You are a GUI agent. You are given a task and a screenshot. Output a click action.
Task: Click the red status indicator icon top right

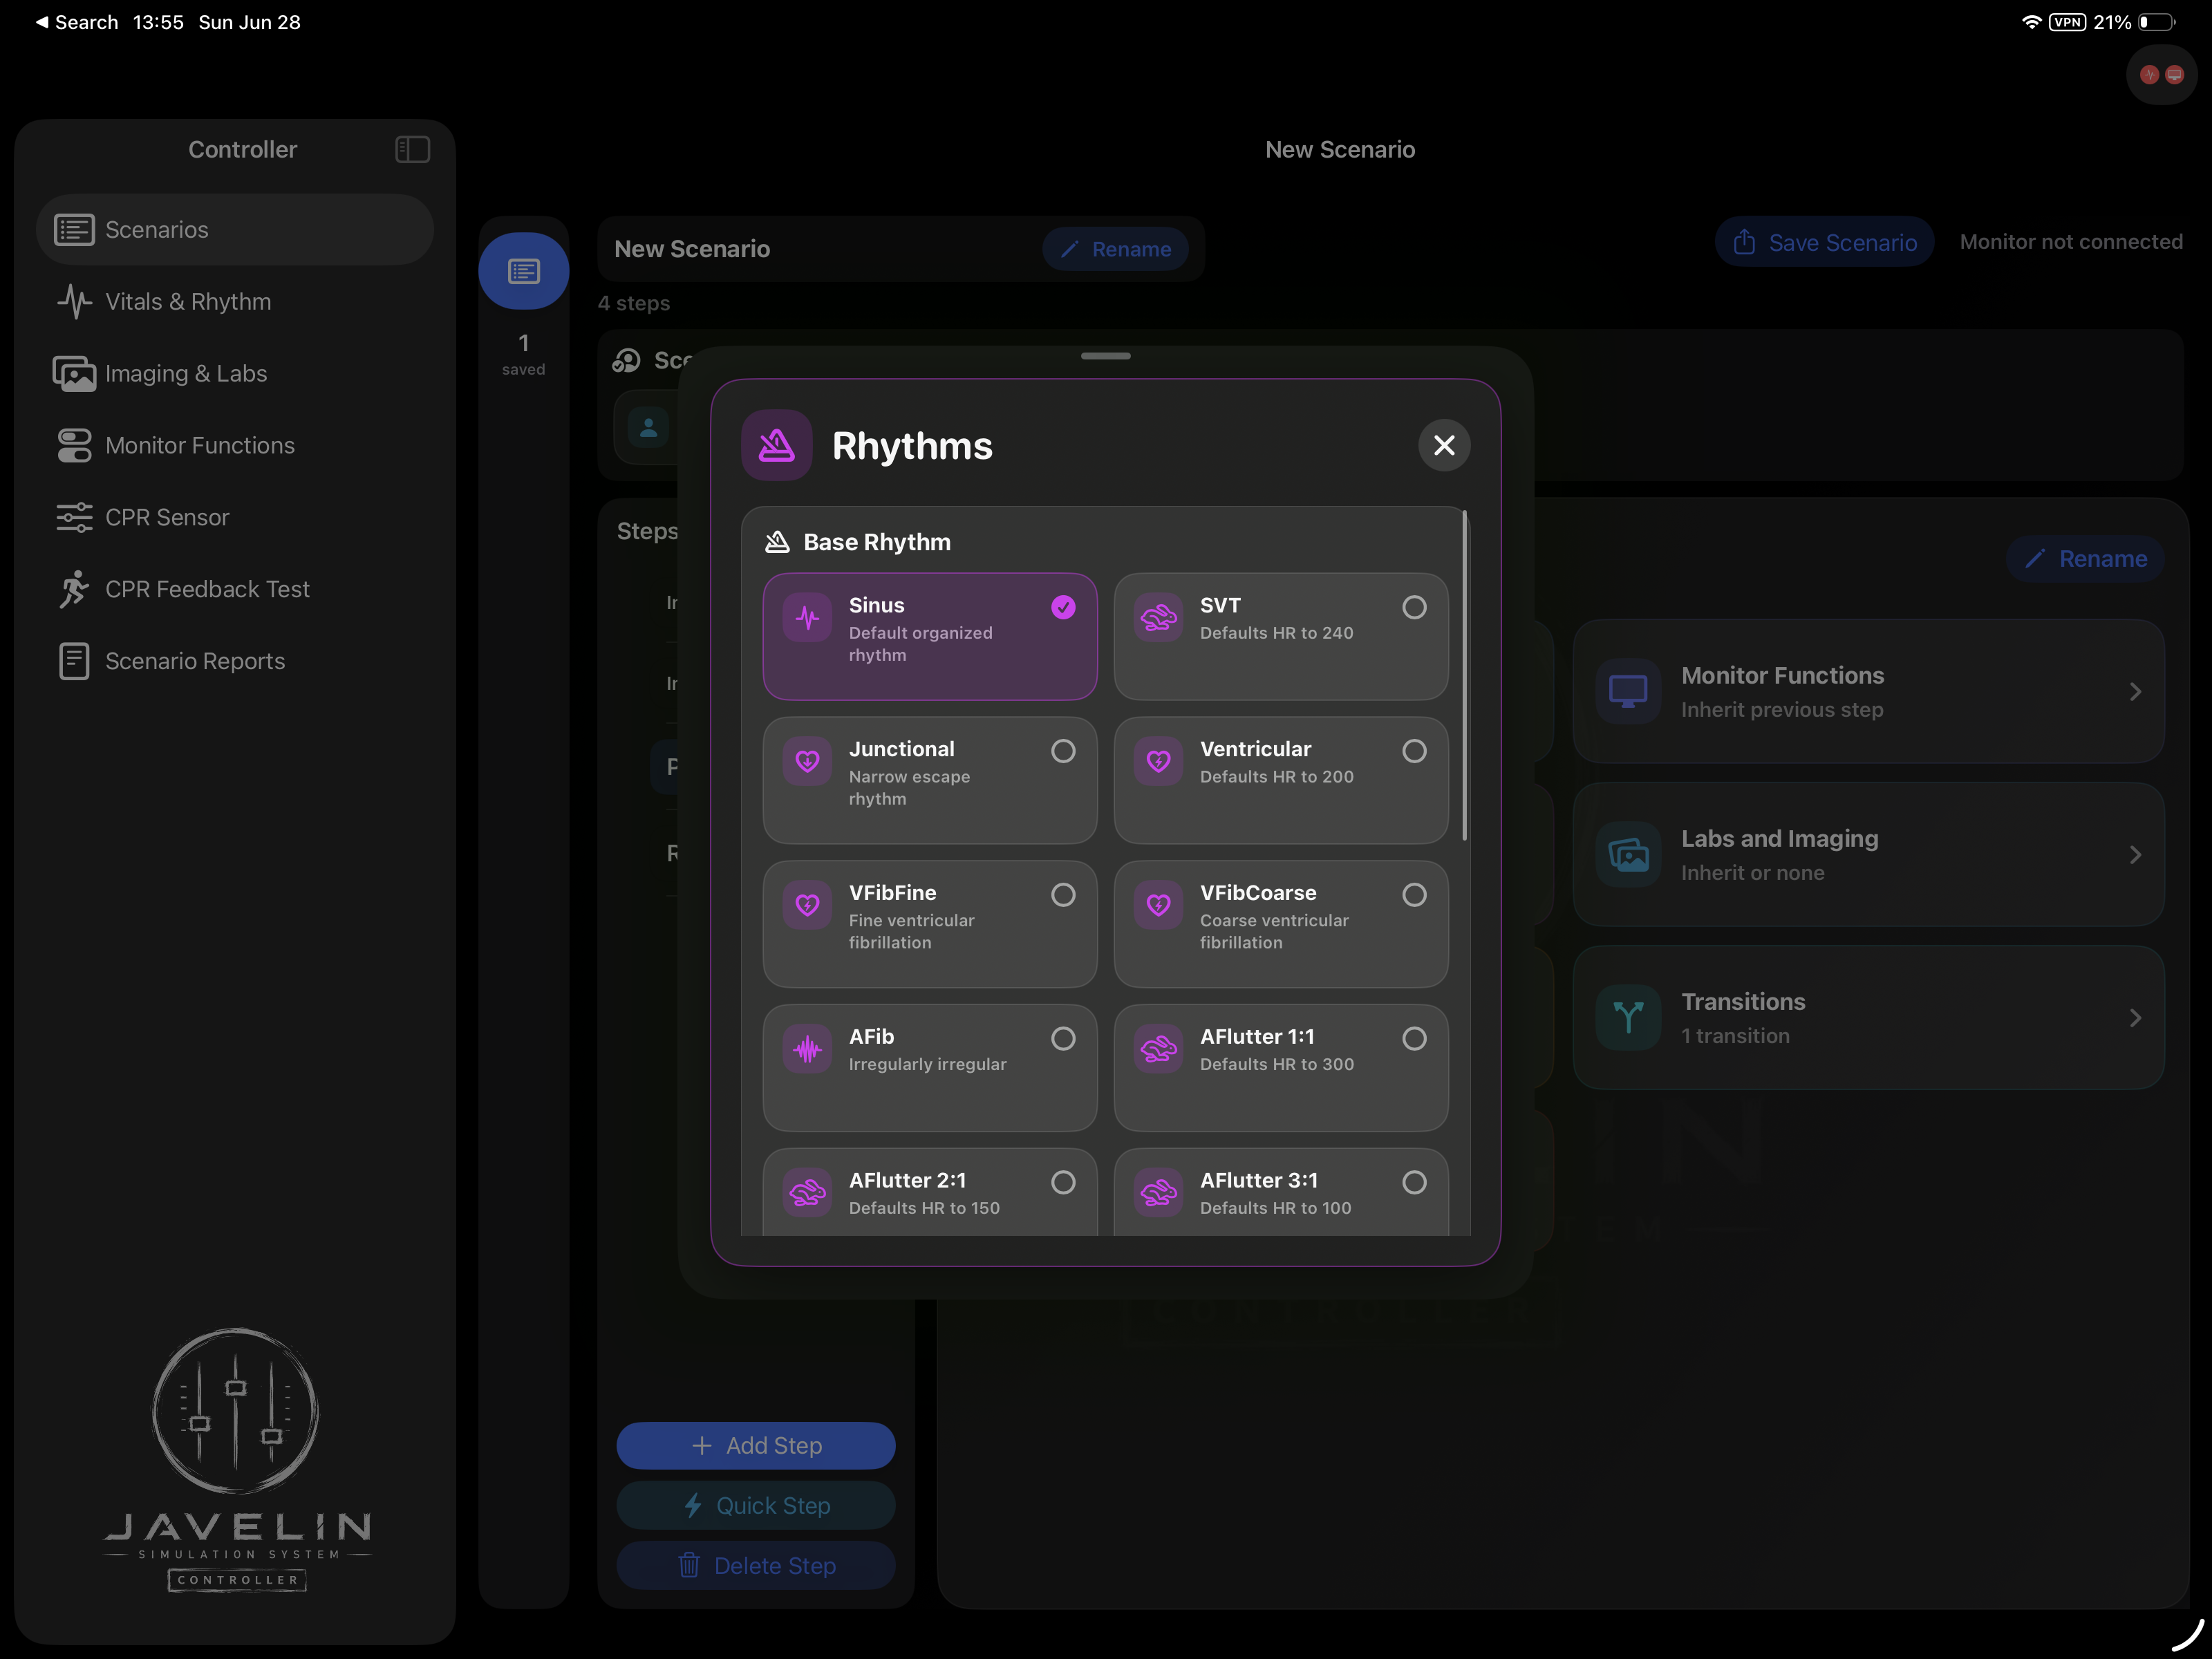click(2162, 75)
